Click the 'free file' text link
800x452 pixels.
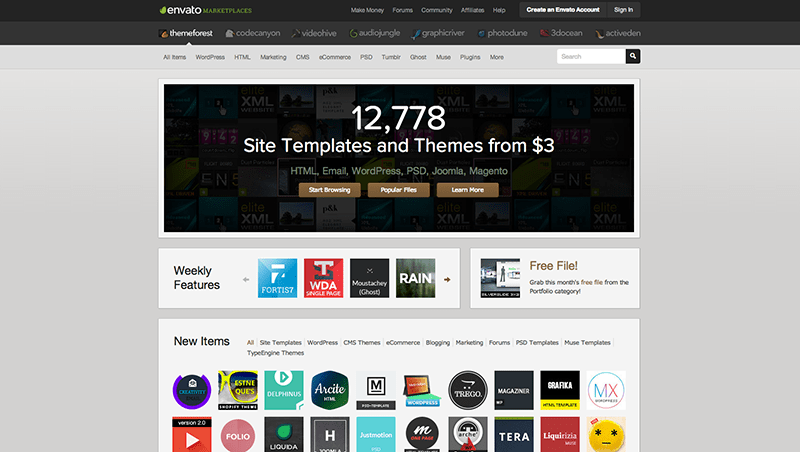592,282
